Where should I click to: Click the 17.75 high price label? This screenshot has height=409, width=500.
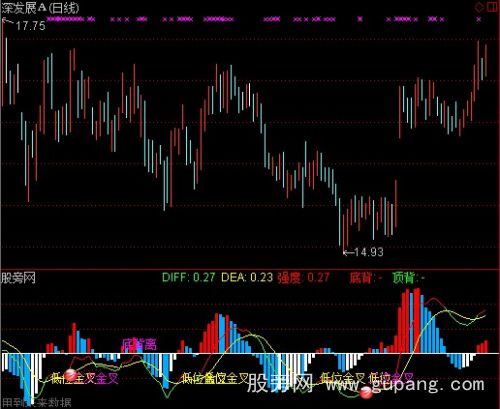(x=30, y=26)
